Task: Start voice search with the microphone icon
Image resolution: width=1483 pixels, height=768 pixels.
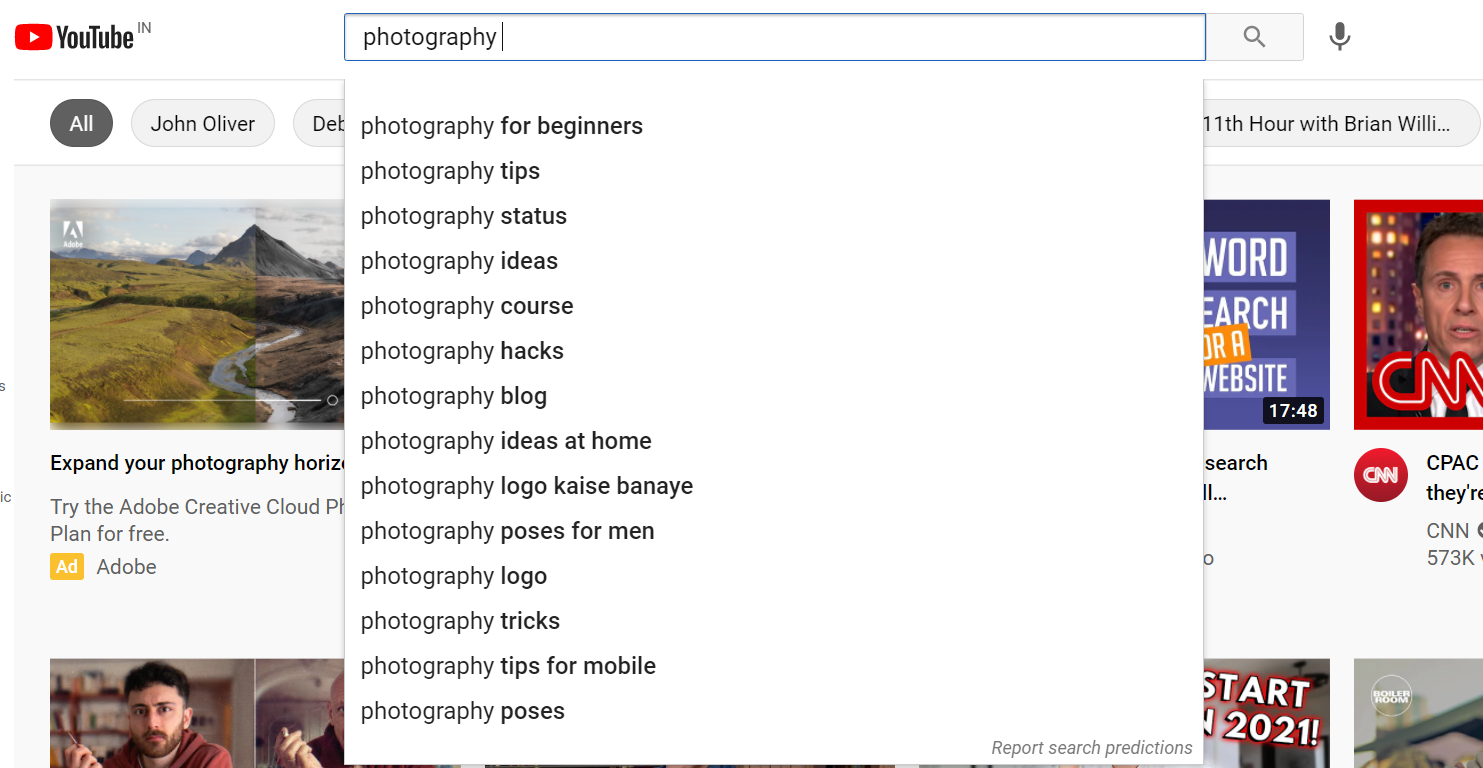Action: tap(1339, 36)
